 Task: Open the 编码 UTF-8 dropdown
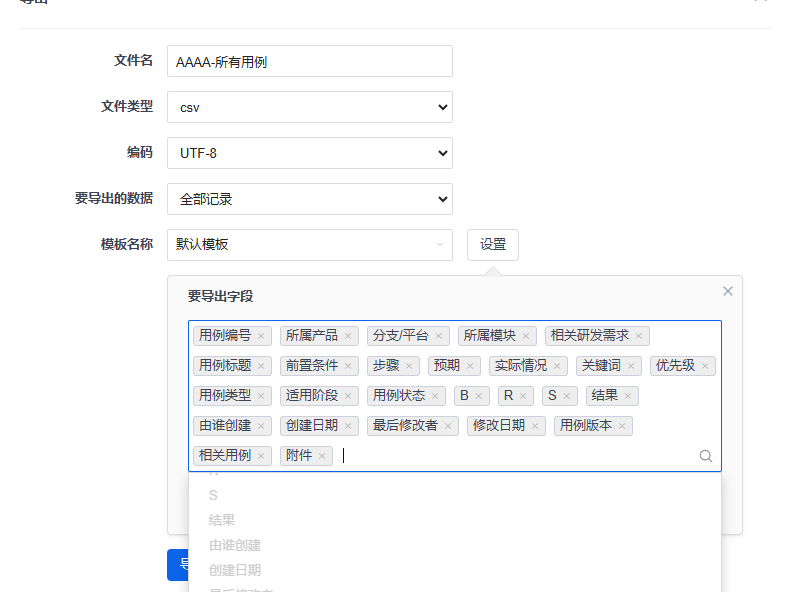310,153
